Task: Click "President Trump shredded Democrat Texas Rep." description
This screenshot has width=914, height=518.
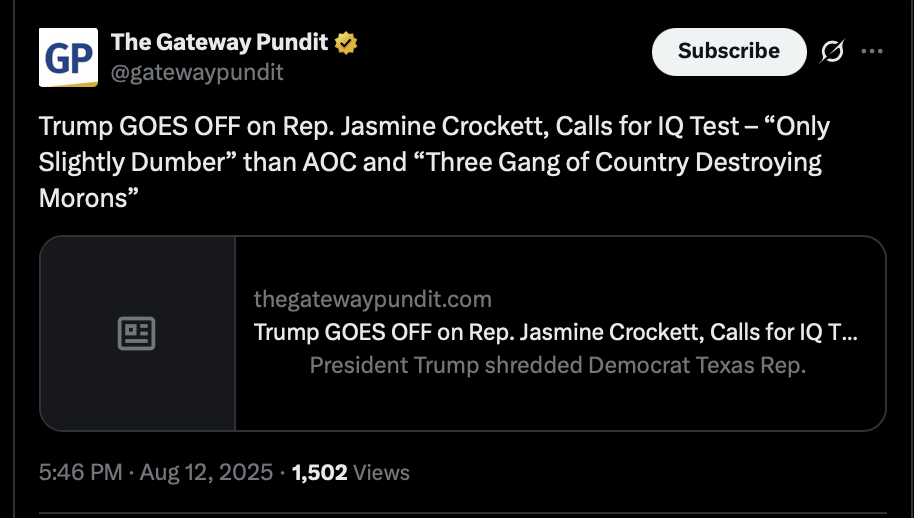Action: [x=557, y=365]
